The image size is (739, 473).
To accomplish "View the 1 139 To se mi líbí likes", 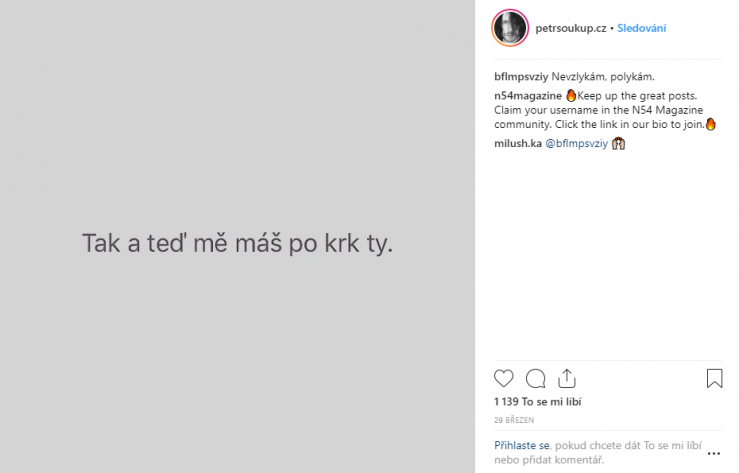I will pos(537,402).
